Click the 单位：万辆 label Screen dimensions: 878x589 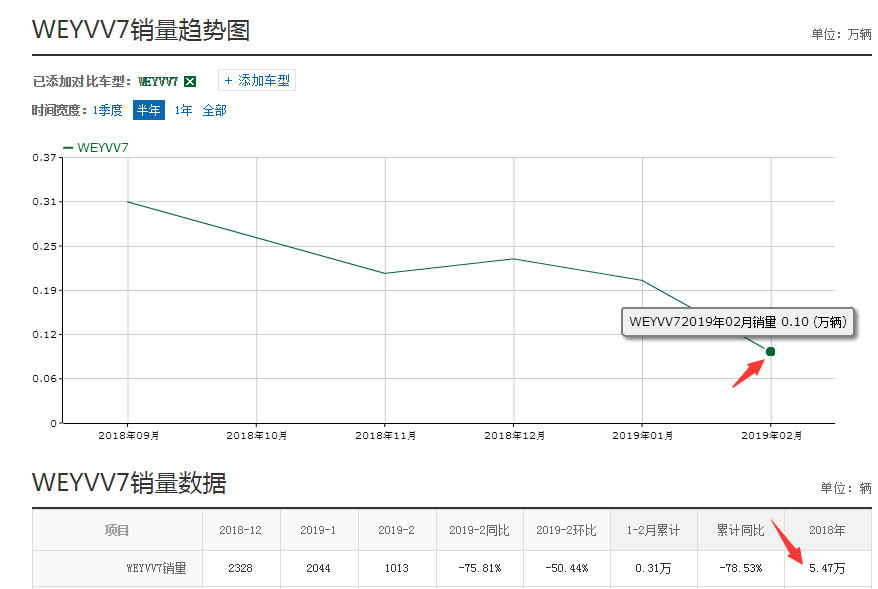(x=841, y=34)
